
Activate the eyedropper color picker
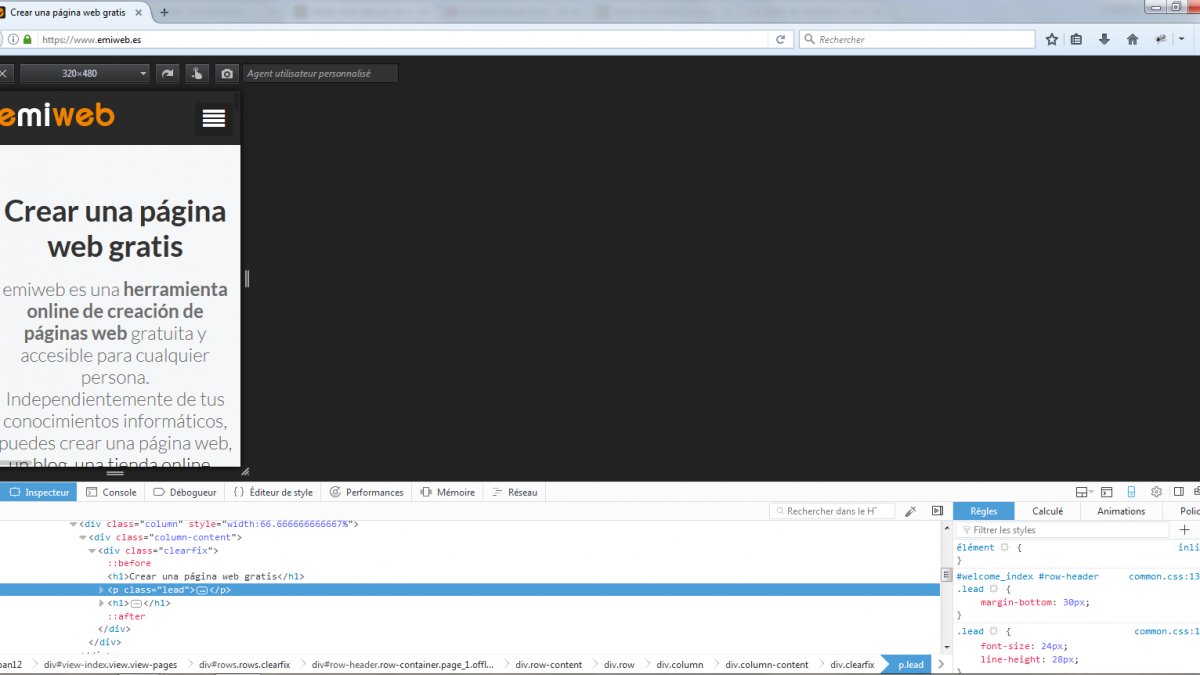910,511
